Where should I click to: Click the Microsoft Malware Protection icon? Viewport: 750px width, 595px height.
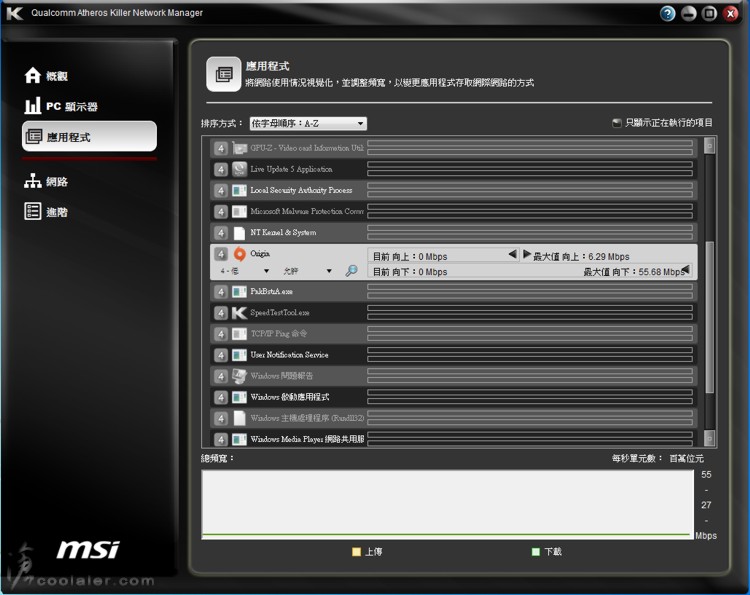[239, 211]
